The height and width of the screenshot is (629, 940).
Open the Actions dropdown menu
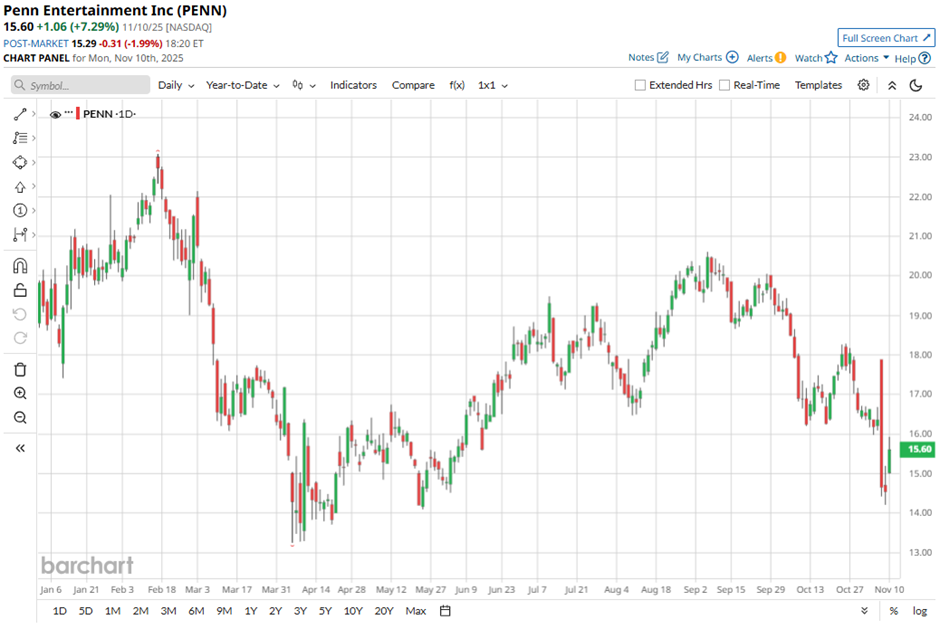(867, 58)
